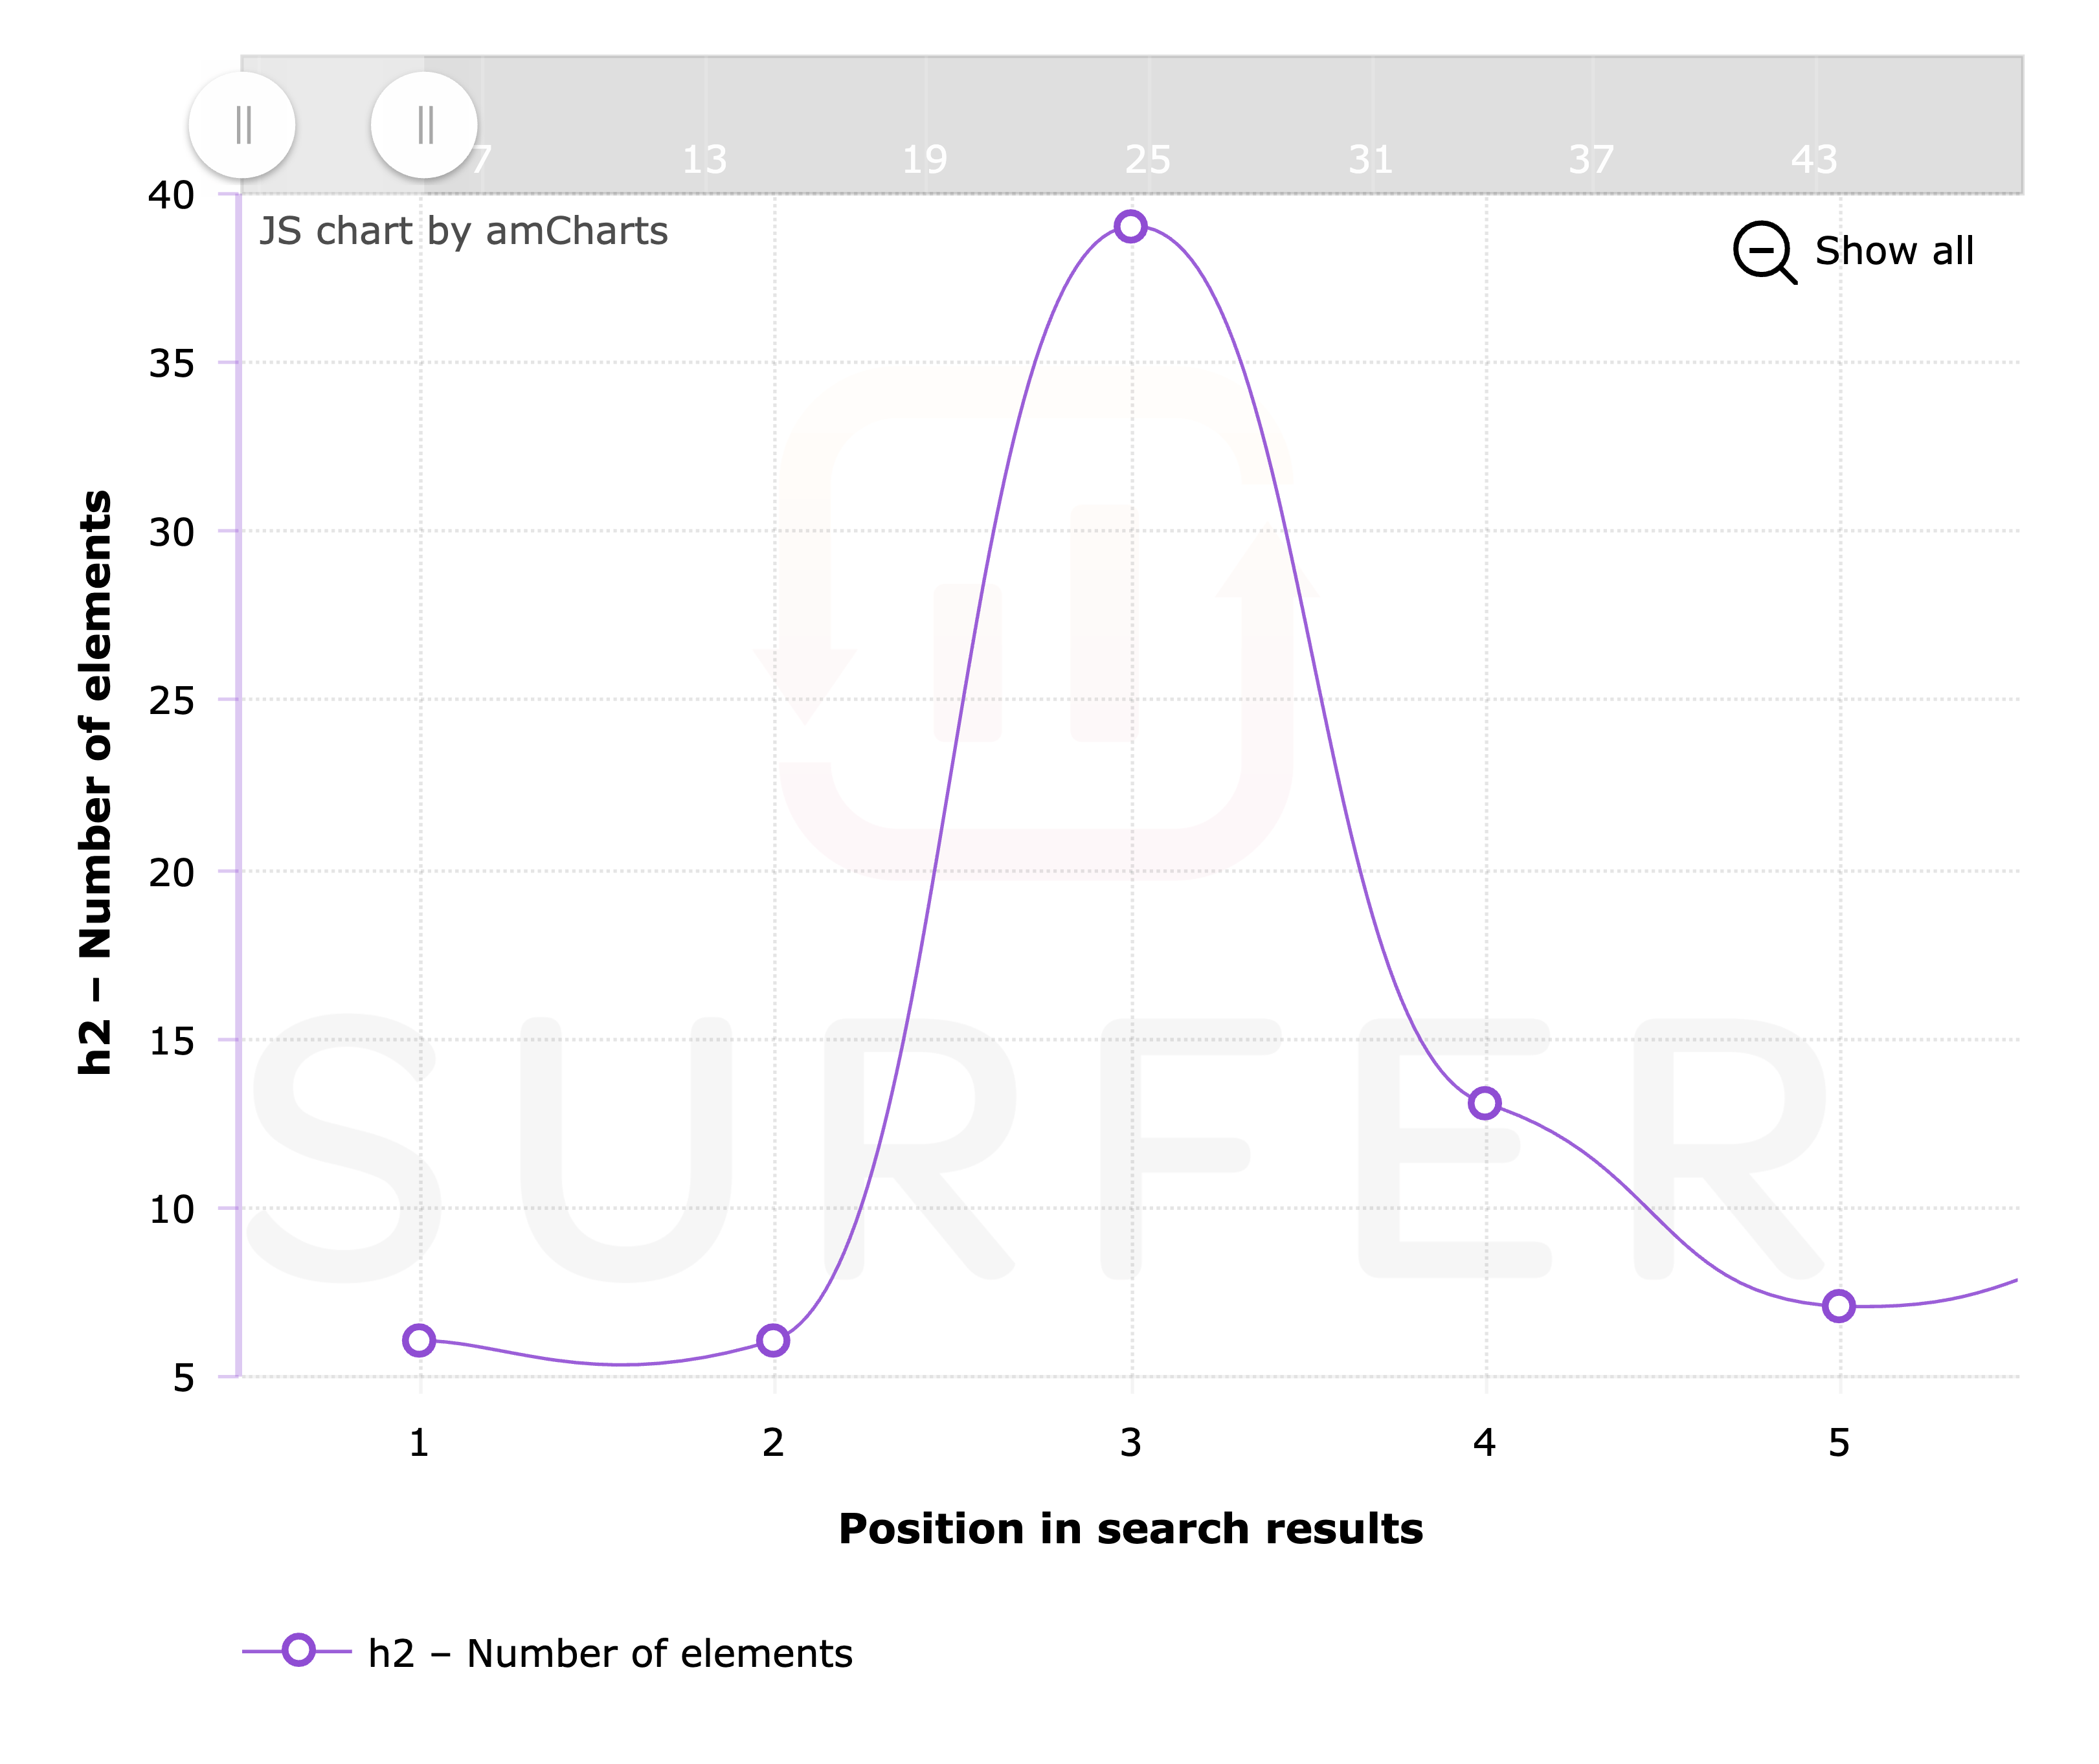Select the peak data point at position 3
2099x1764 pixels.
point(1130,226)
